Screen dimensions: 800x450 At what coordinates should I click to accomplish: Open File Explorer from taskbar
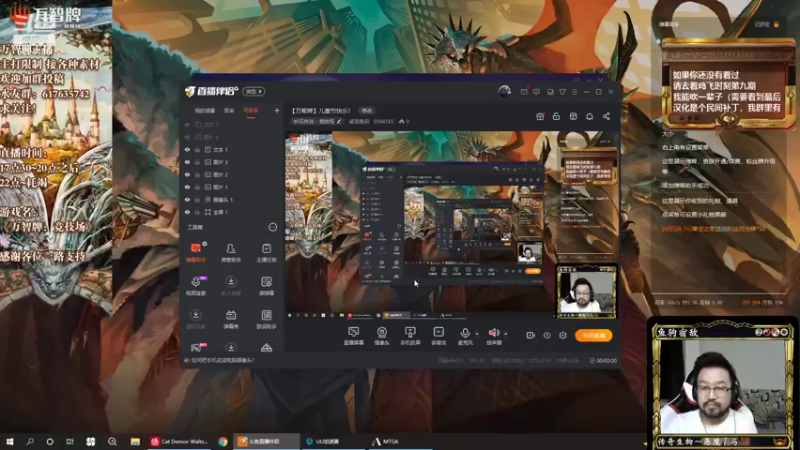[x=135, y=441]
